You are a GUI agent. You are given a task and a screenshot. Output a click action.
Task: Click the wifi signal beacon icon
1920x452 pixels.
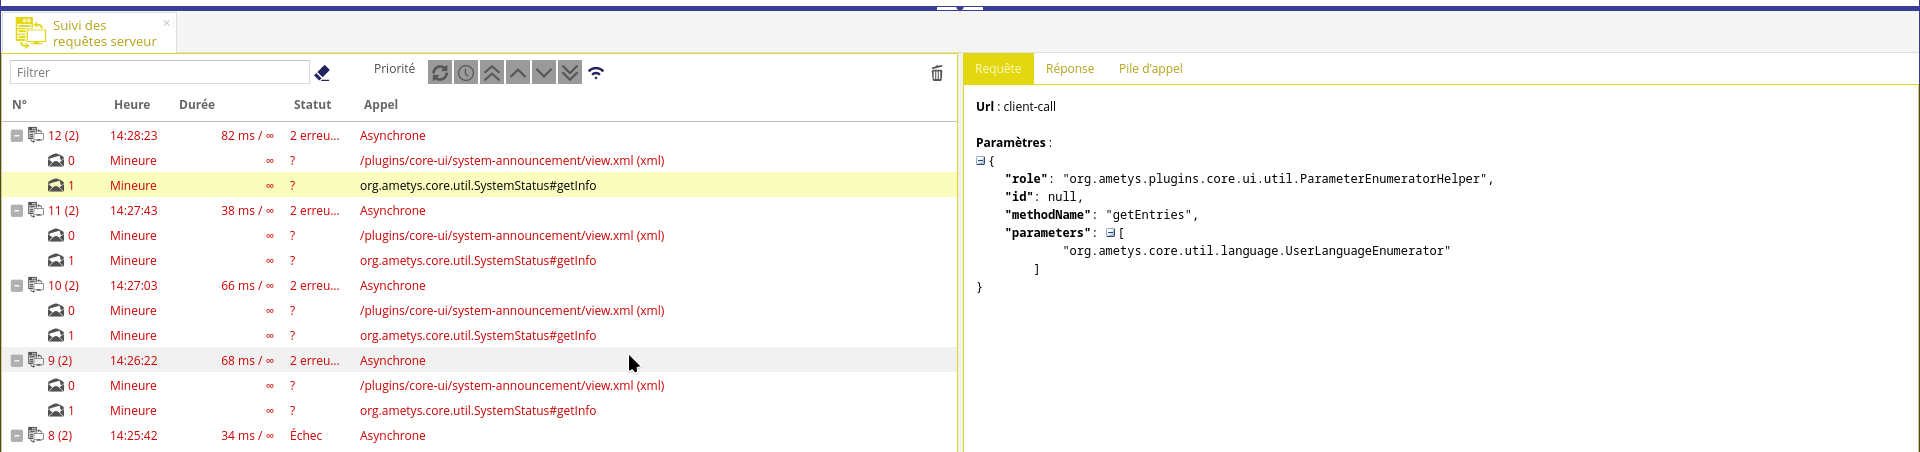tap(596, 73)
